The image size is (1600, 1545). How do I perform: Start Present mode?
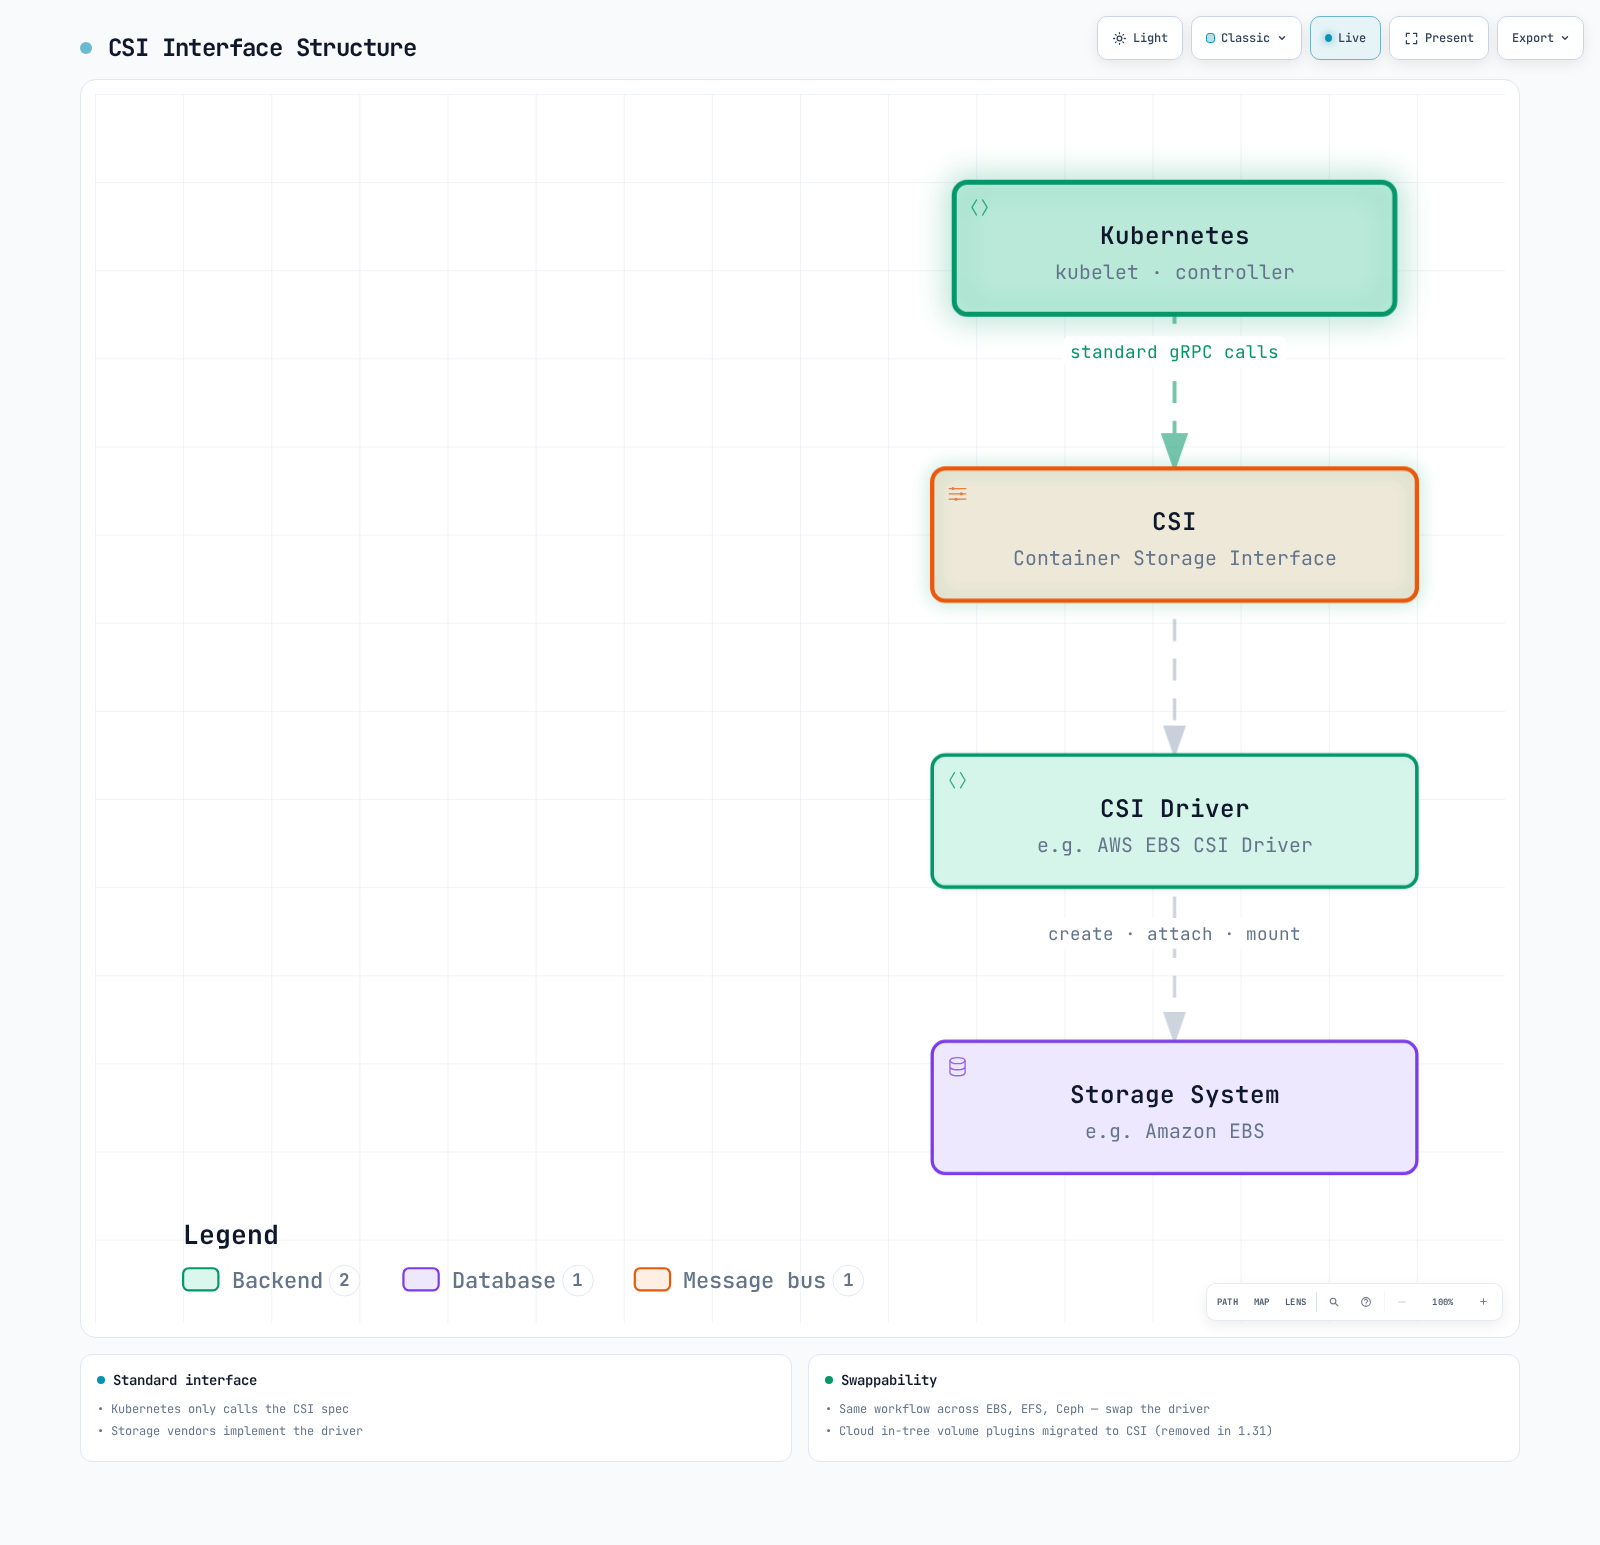(1439, 38)
